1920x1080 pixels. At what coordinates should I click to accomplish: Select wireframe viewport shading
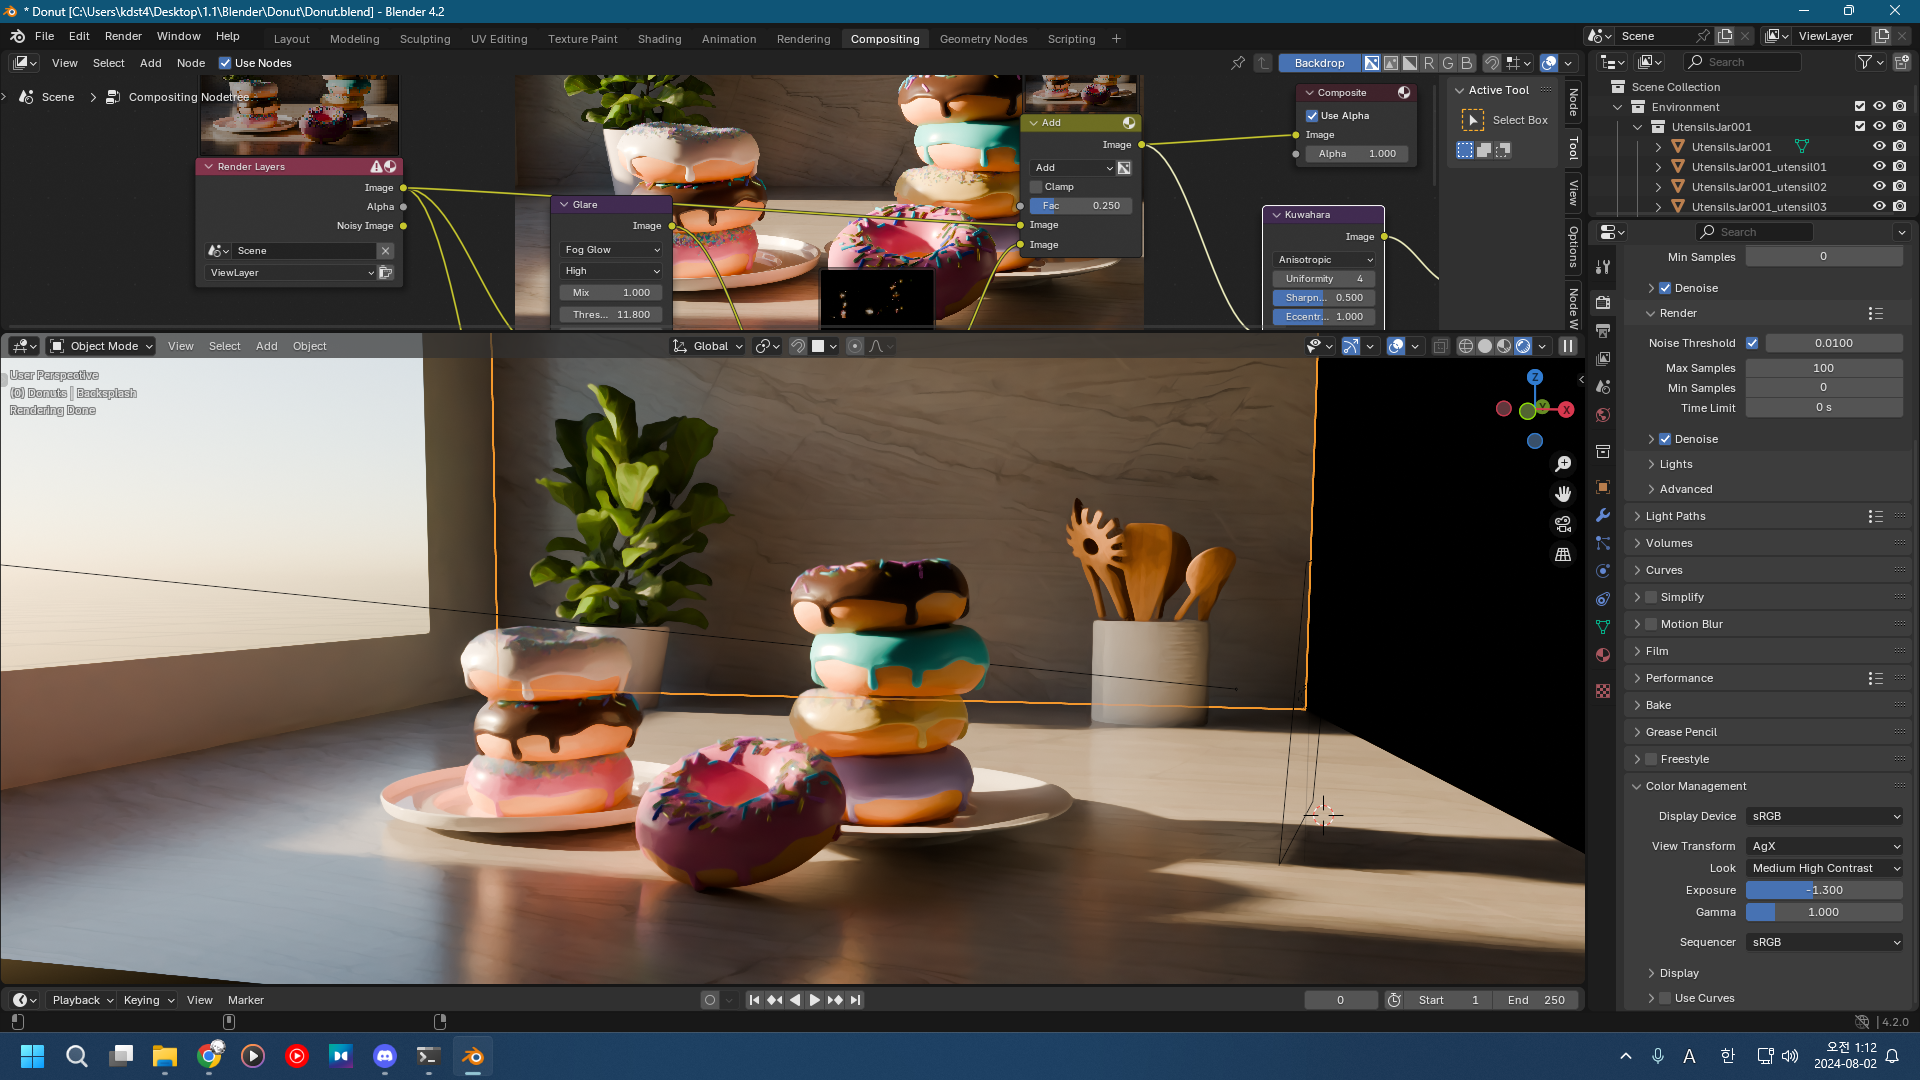pyautogui.click(x=1466, y=346)
